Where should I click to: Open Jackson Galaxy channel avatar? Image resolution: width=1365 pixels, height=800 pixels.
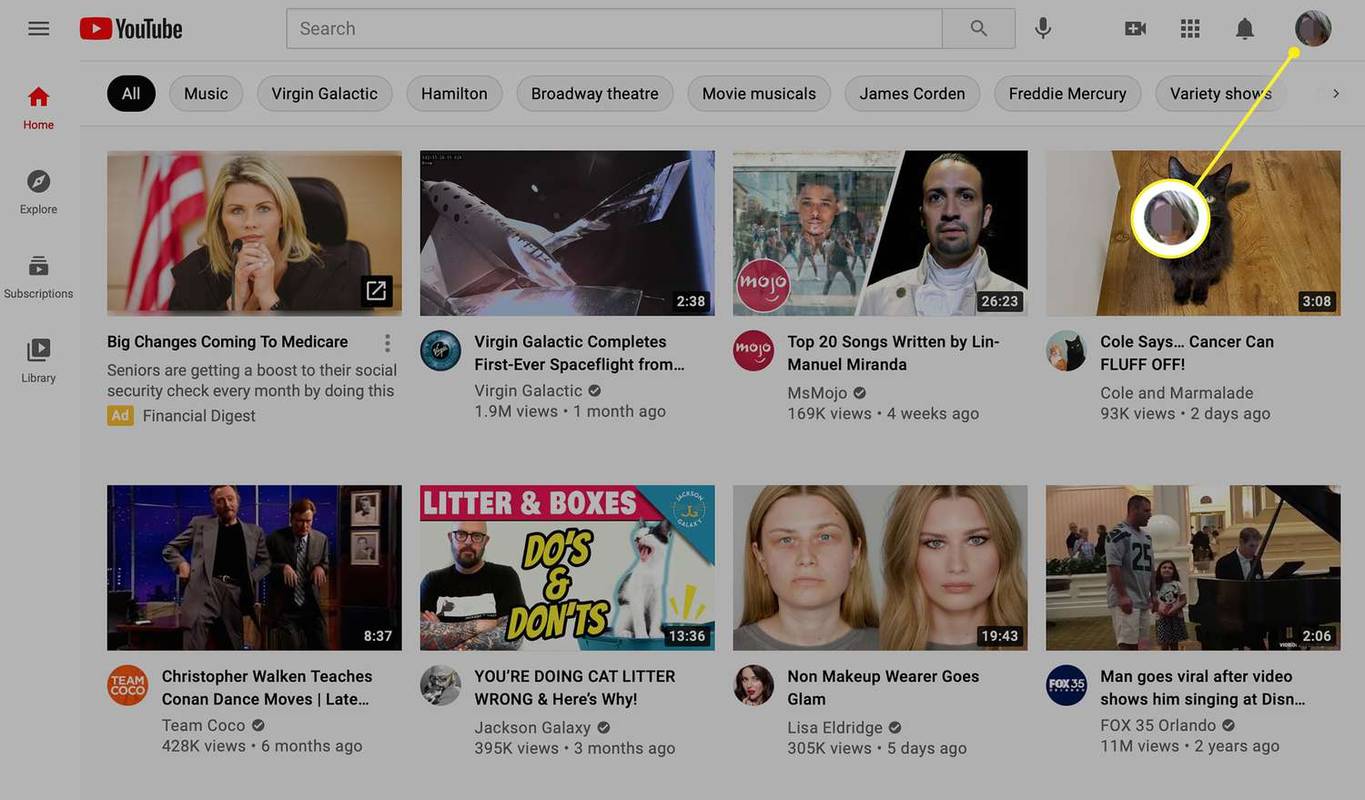point(440,686)
